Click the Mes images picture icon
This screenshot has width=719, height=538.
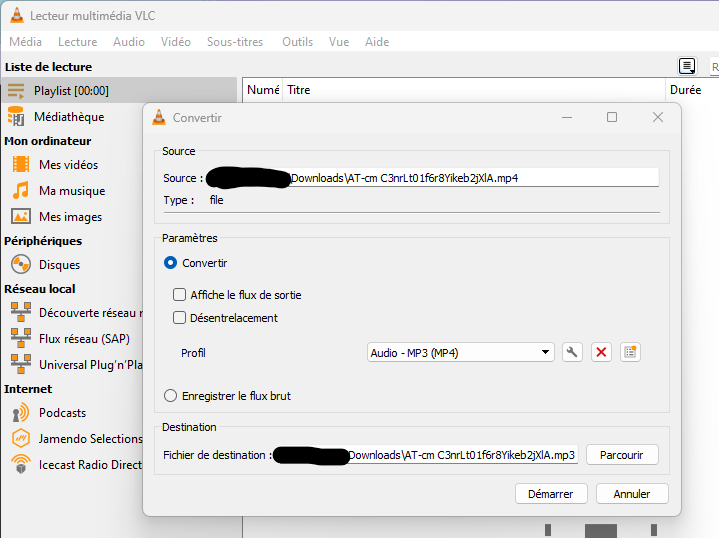coord(21,216)
